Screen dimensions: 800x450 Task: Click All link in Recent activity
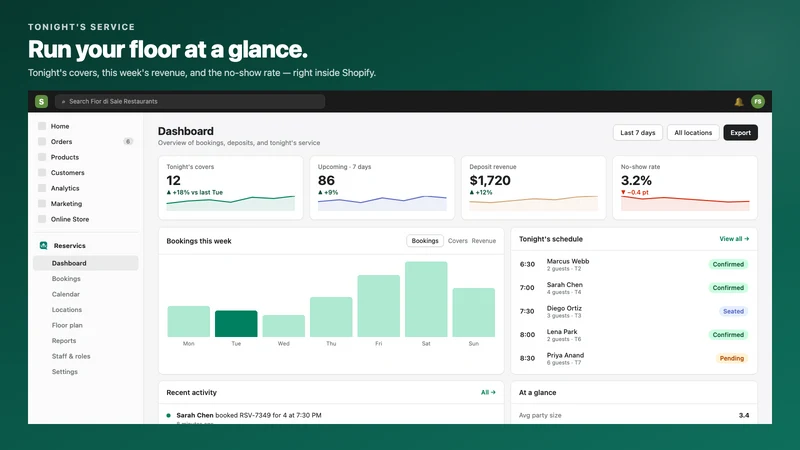(x=488, y=392)
